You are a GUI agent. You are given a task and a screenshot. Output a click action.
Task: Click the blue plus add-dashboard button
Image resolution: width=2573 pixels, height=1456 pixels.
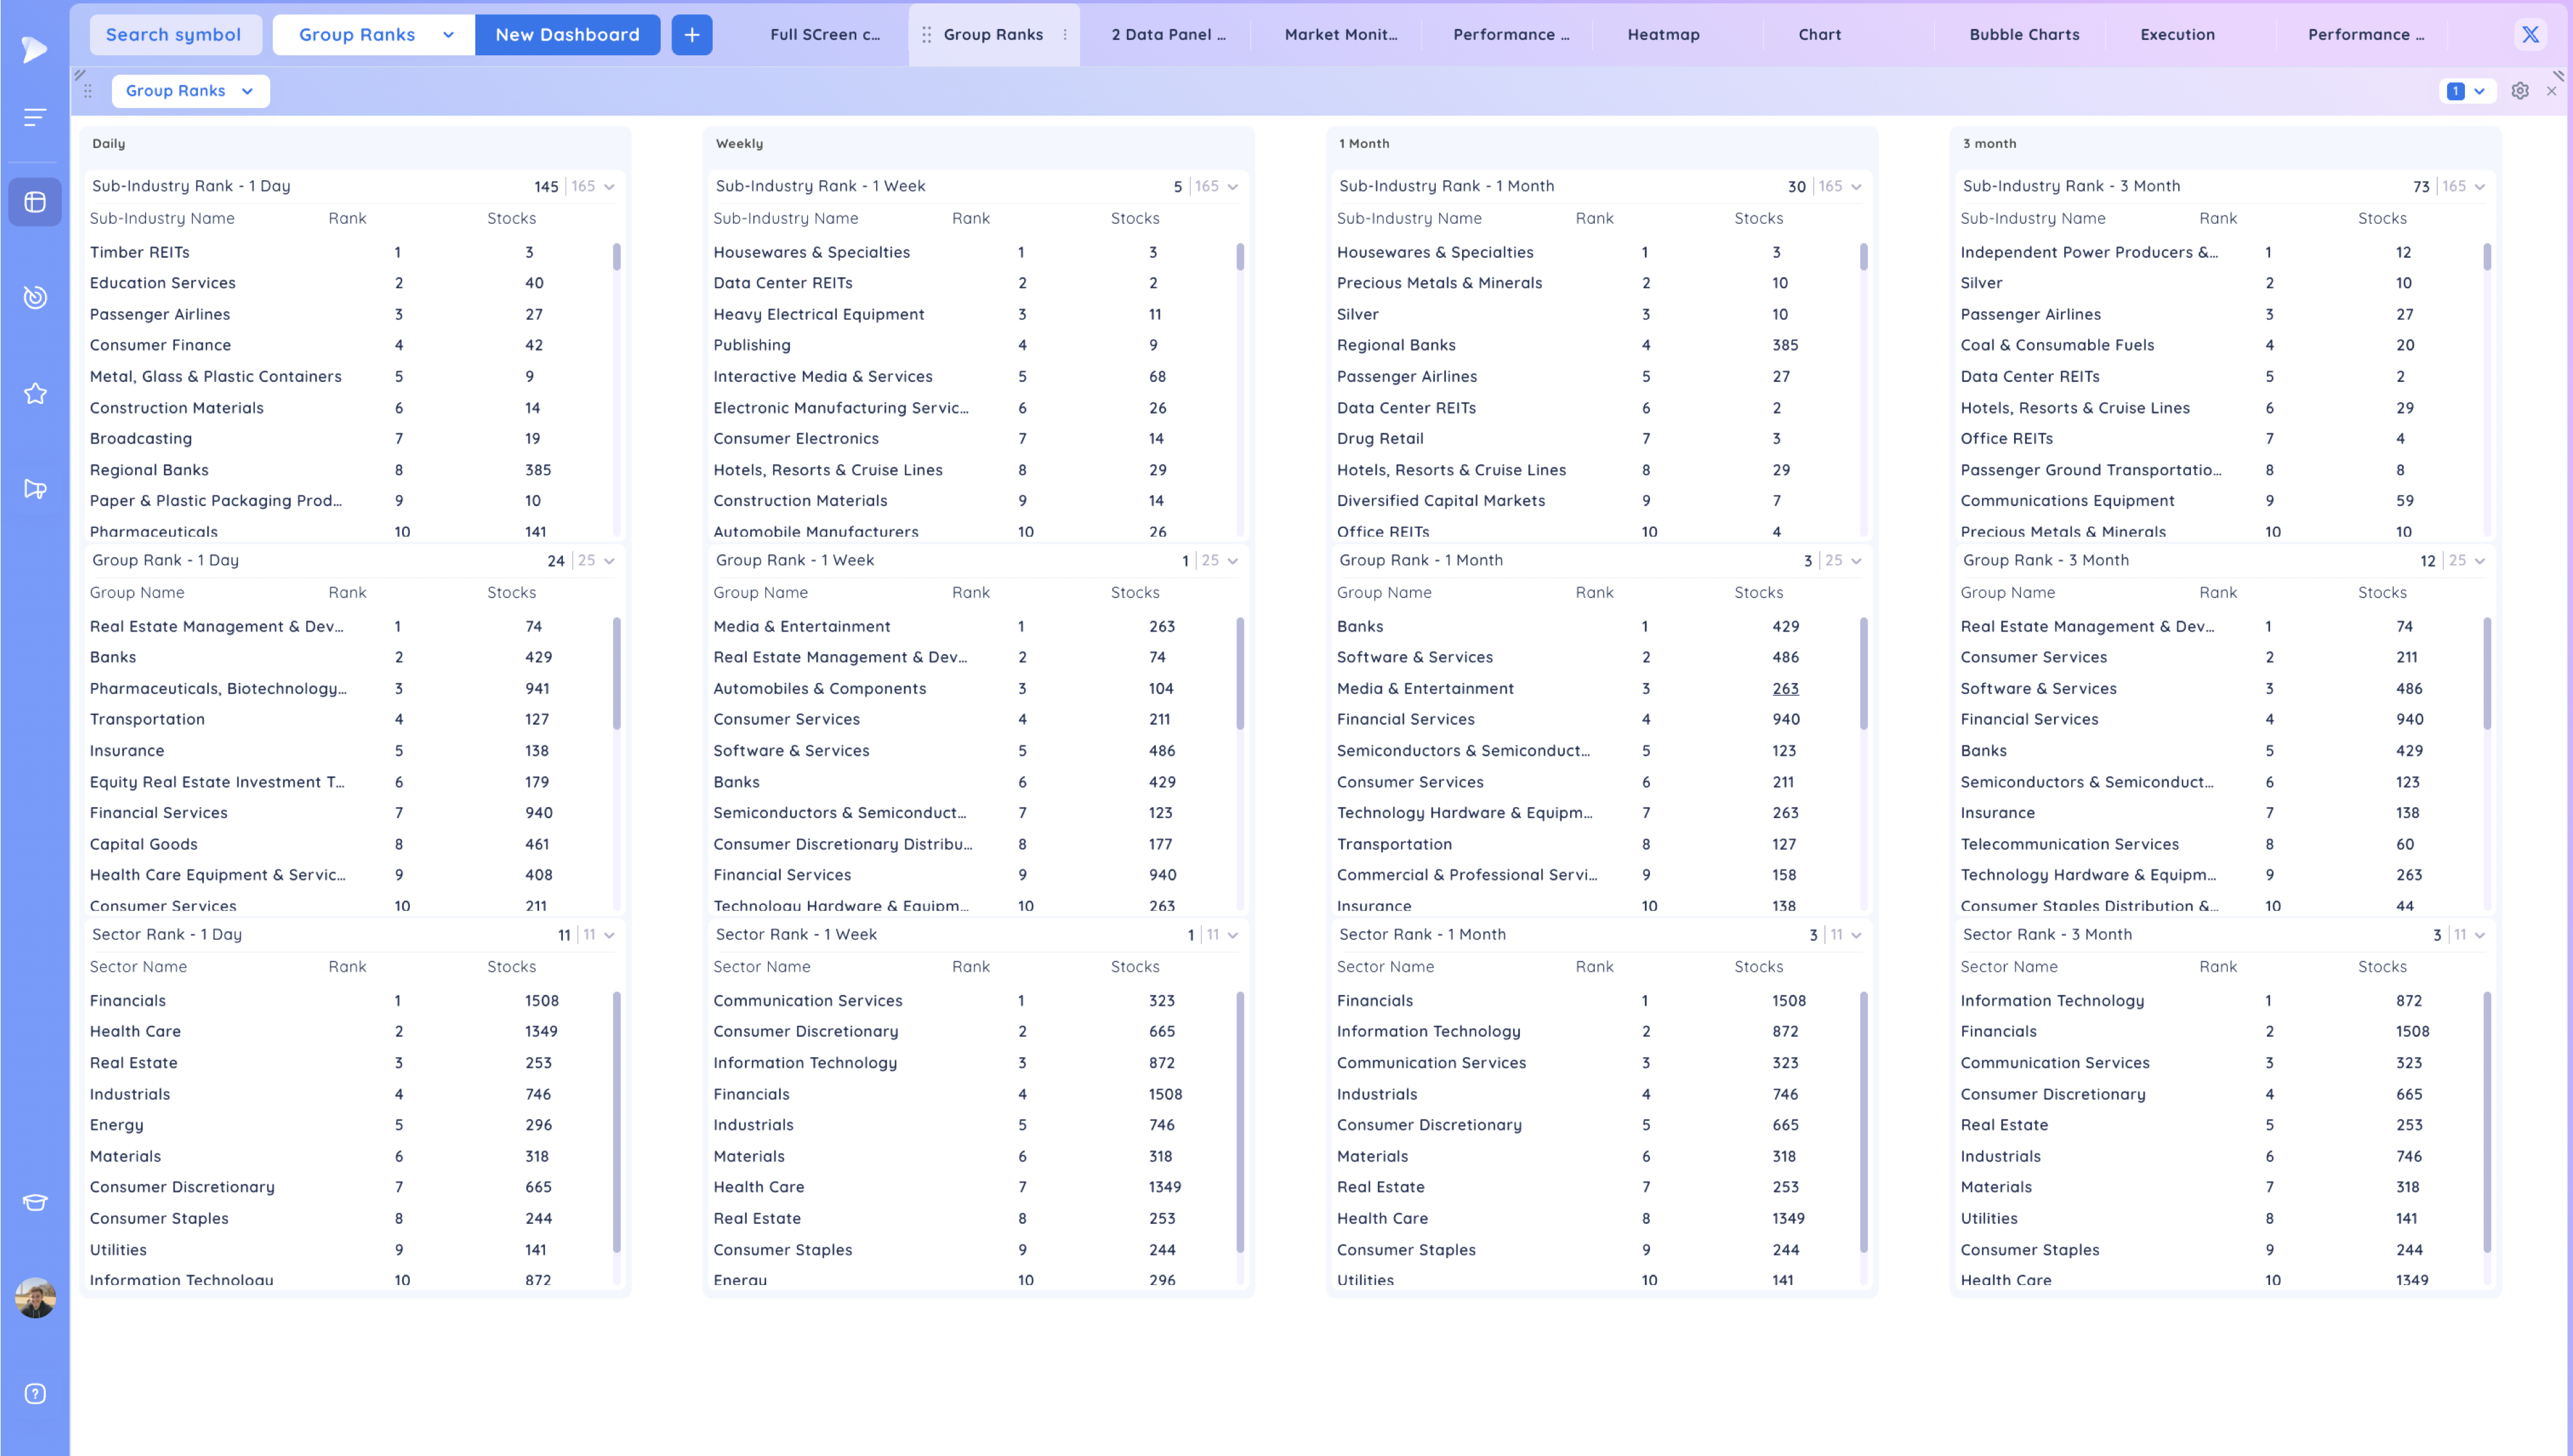(691, 34)
